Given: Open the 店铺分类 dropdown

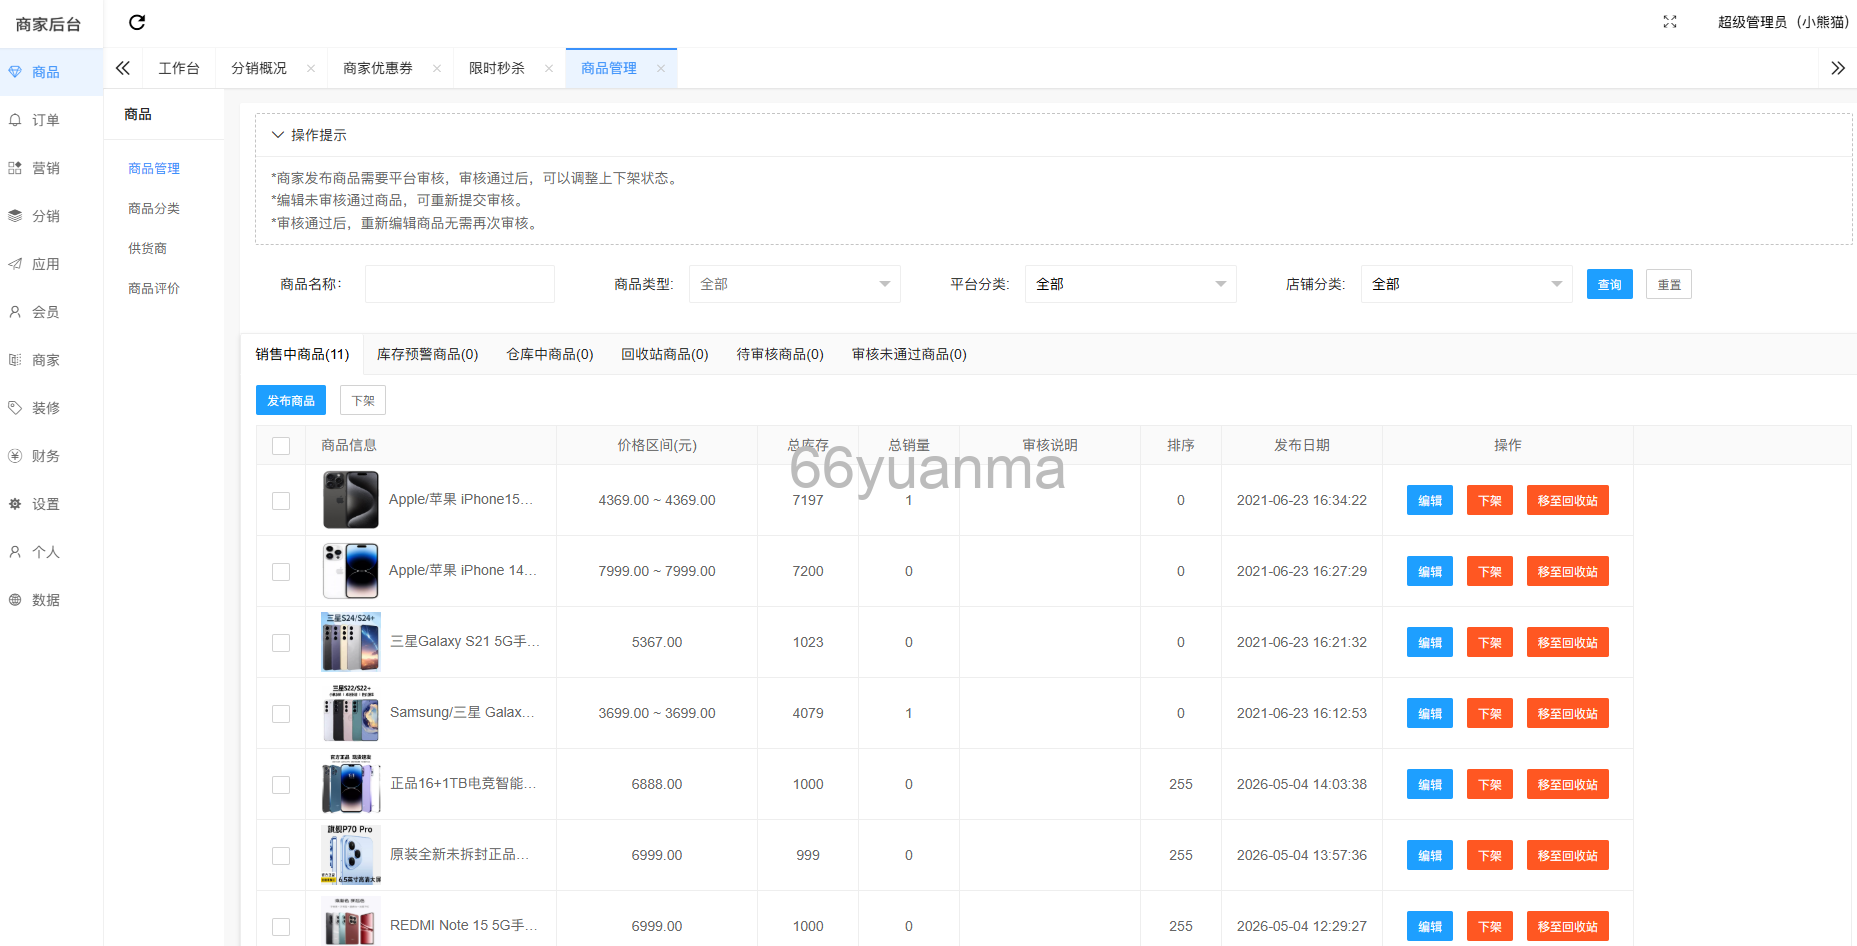Looking at the screenshot, I should pyautogui.click(x=1467, y=284).
